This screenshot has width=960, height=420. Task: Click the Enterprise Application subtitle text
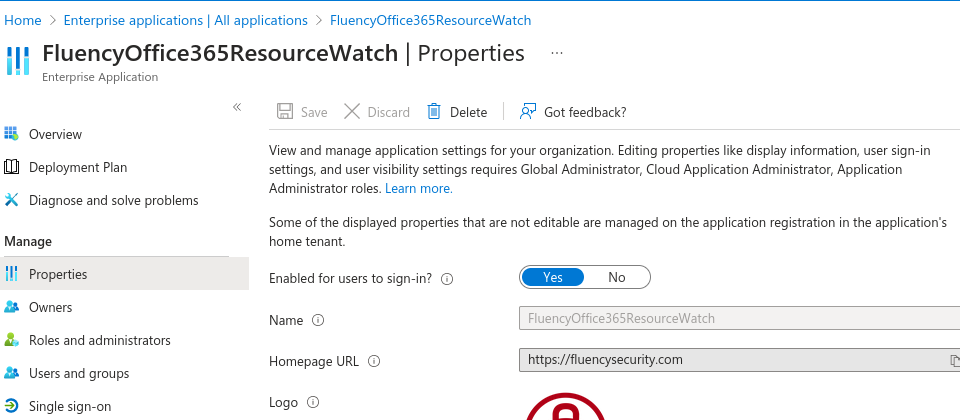coord(100,77)
